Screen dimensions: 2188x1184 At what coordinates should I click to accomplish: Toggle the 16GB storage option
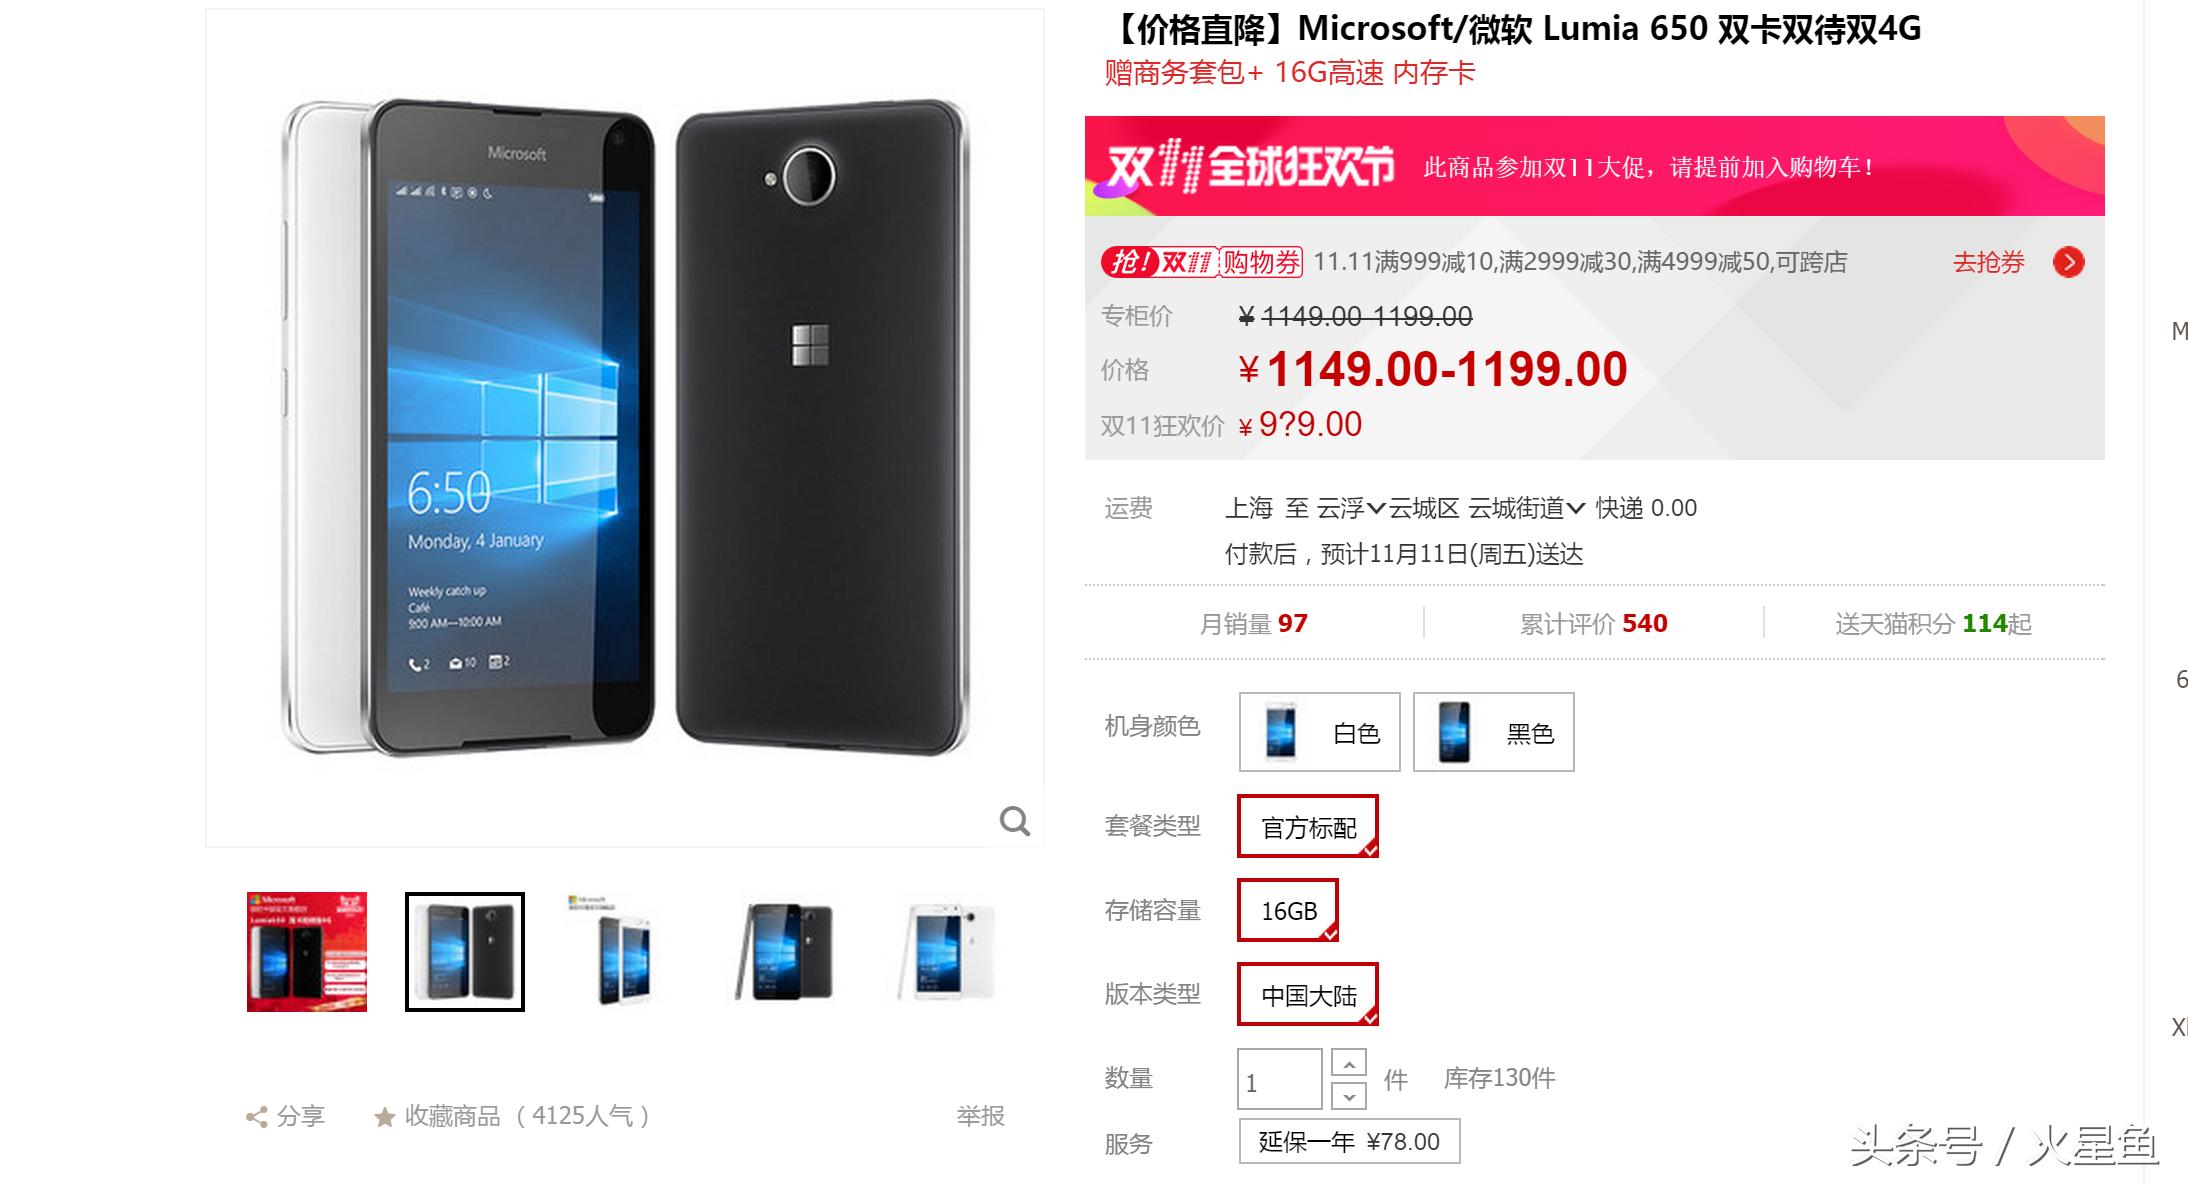[x=1288, y=910]
